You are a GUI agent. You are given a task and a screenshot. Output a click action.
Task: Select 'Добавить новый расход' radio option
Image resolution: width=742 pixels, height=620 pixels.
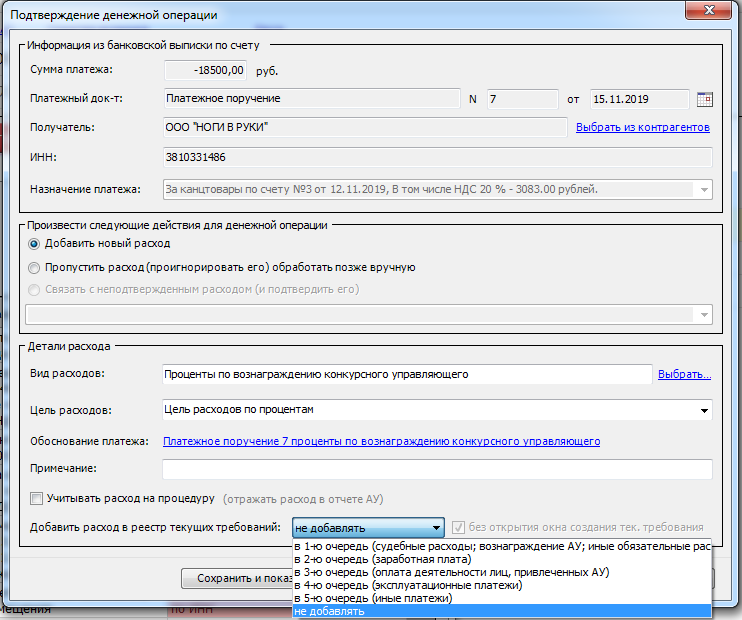36,243
